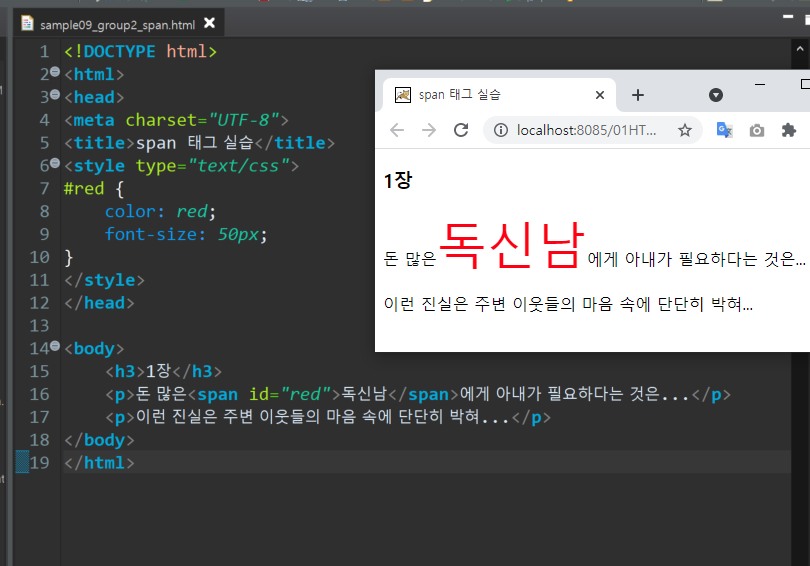Reload the browser page
The height and width of the screenshot is (566, 810).
(461, 130)
